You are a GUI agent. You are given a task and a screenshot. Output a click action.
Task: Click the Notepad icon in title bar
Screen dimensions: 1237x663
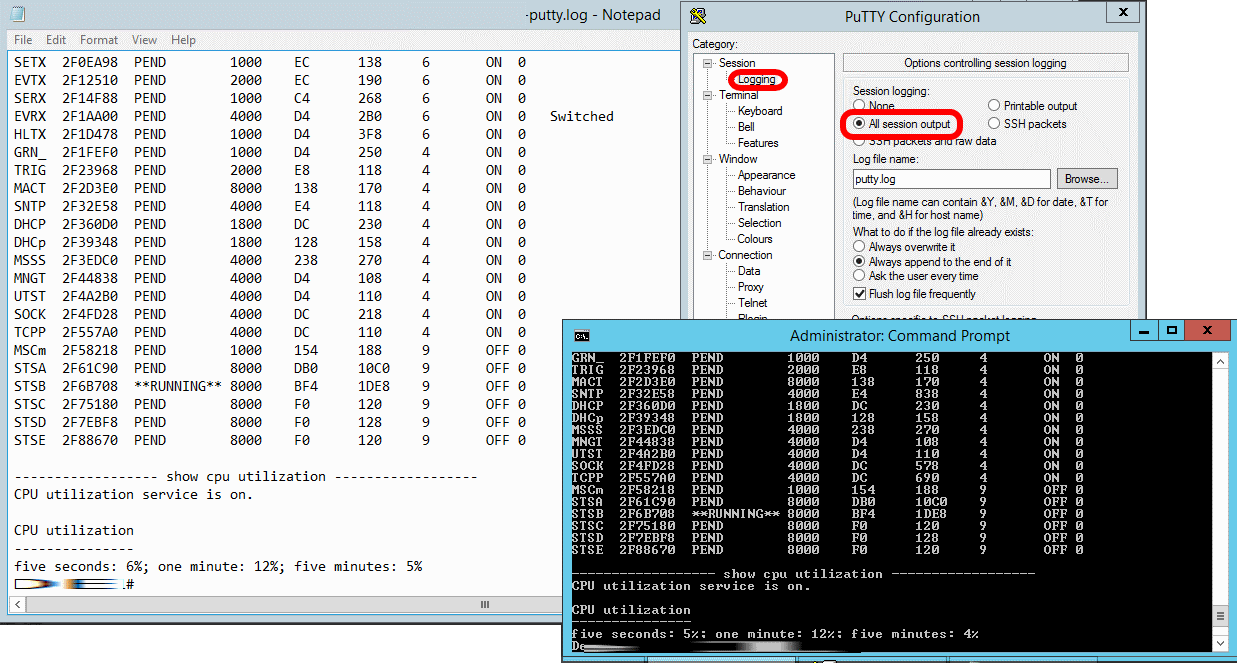17,15
